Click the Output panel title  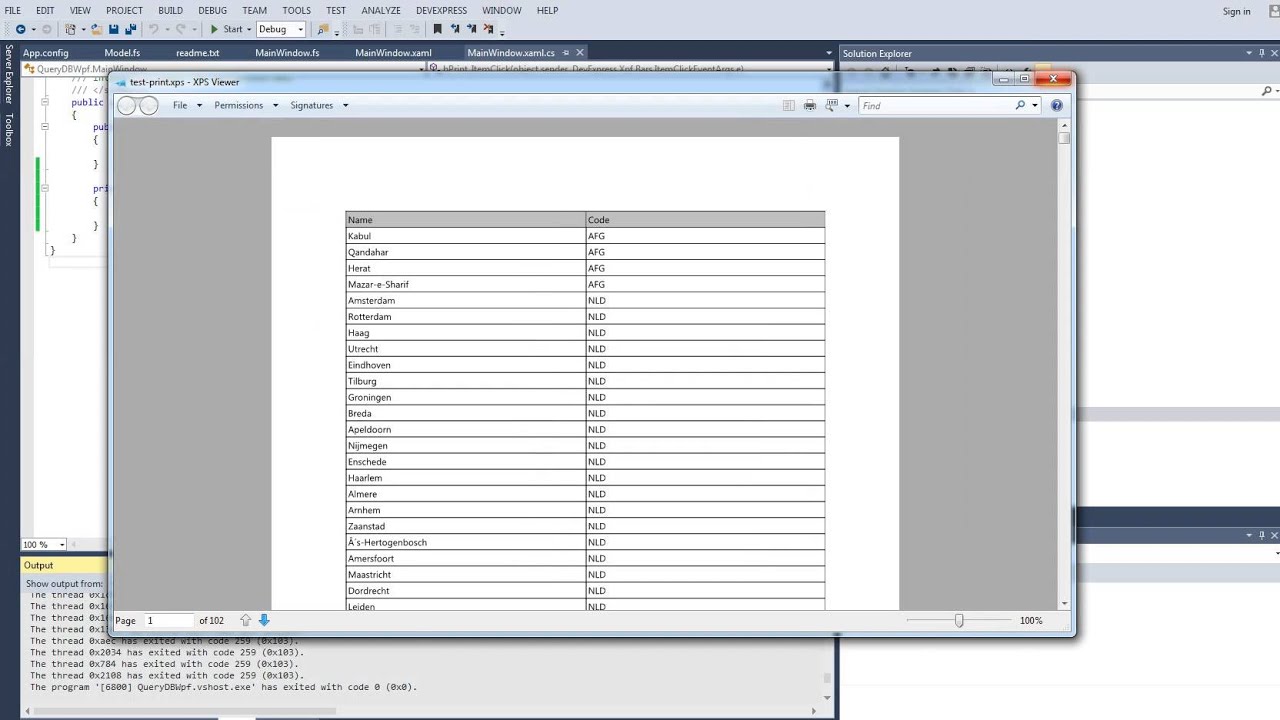click(39, 565)
